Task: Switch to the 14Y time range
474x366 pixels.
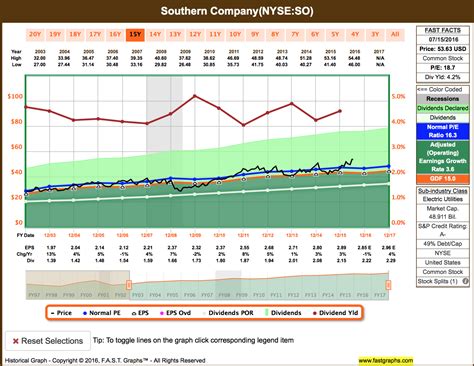Action: 155,34
